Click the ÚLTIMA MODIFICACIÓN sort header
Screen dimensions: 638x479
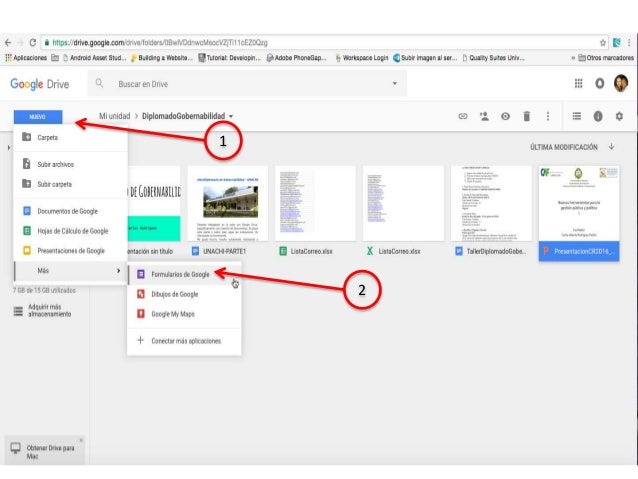pos(564,147)
